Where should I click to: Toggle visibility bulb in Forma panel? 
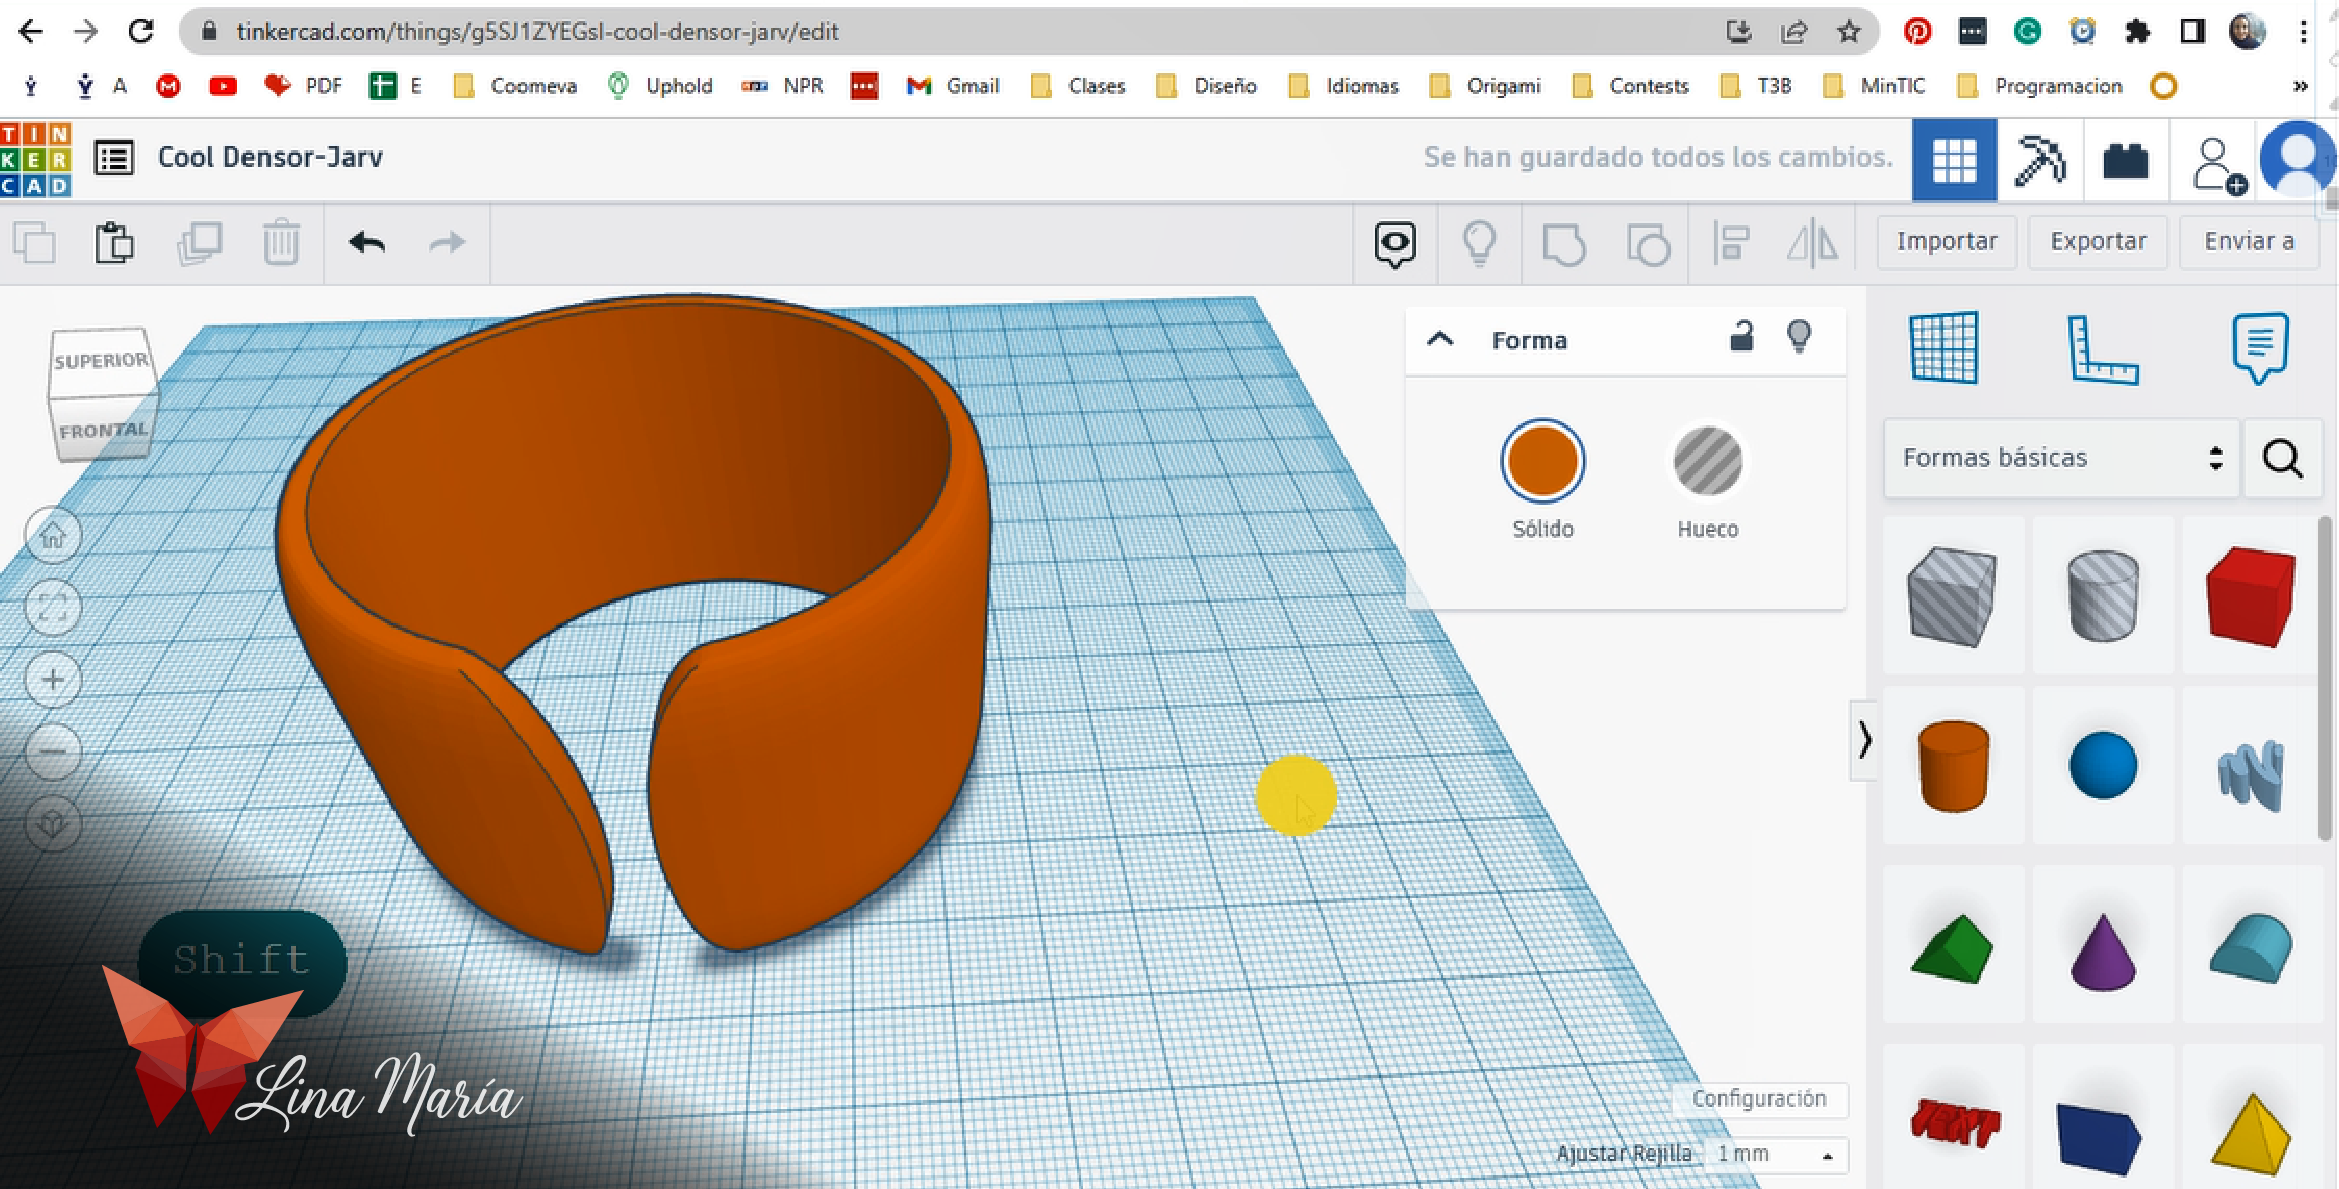[1799, 337]
